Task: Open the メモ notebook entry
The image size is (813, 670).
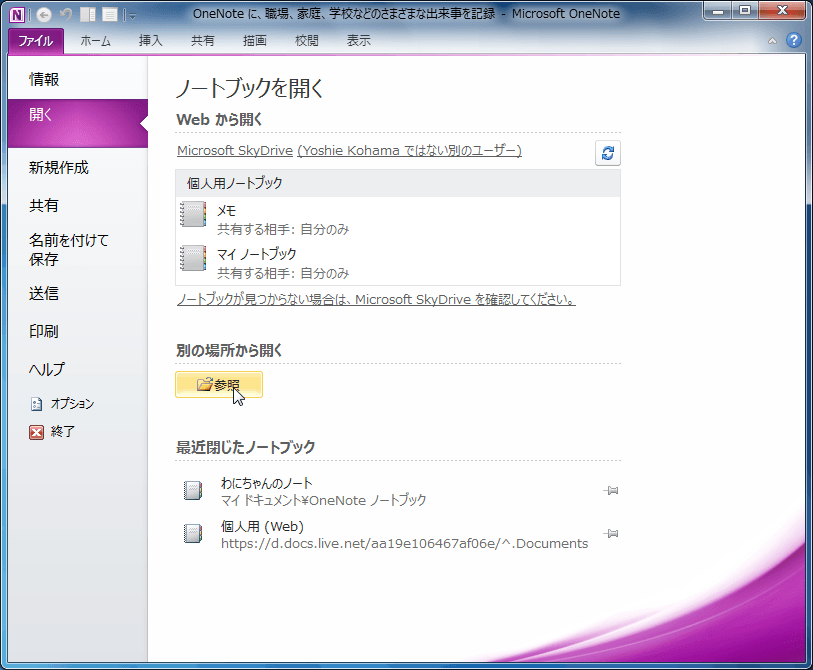Action: coord(398,219)
